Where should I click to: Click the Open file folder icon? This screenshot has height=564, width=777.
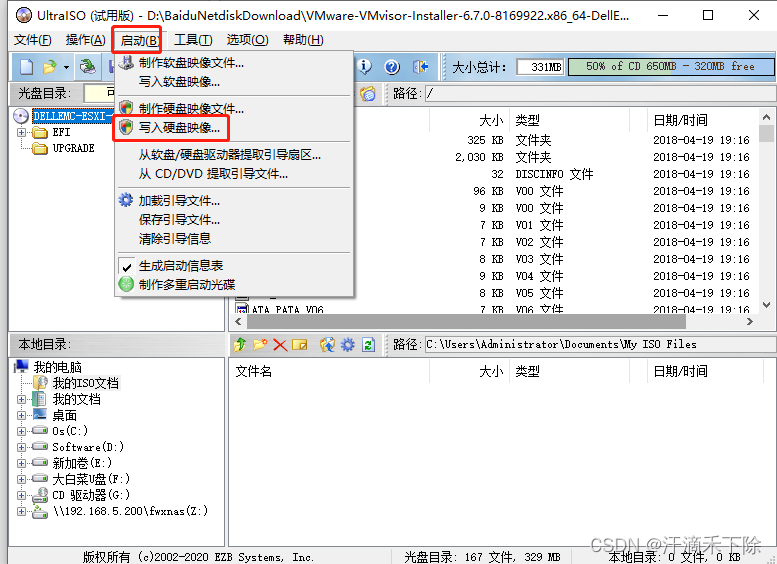(x=50, y=67)
